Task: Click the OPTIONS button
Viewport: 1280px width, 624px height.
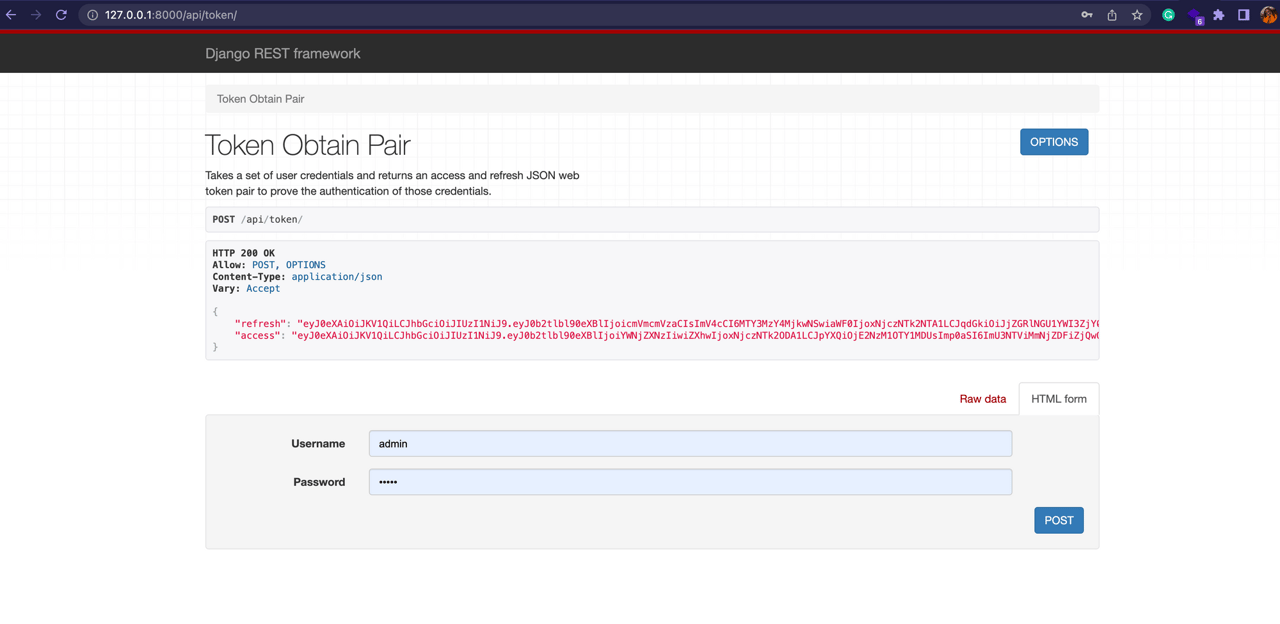Action: (x=1054, y=142)
